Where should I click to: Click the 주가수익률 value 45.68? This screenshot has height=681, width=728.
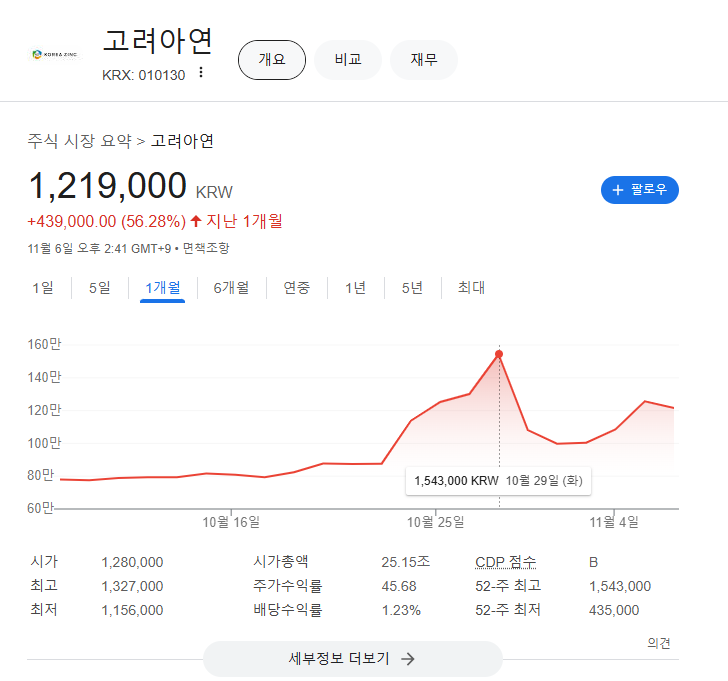(x=399, y=586)
